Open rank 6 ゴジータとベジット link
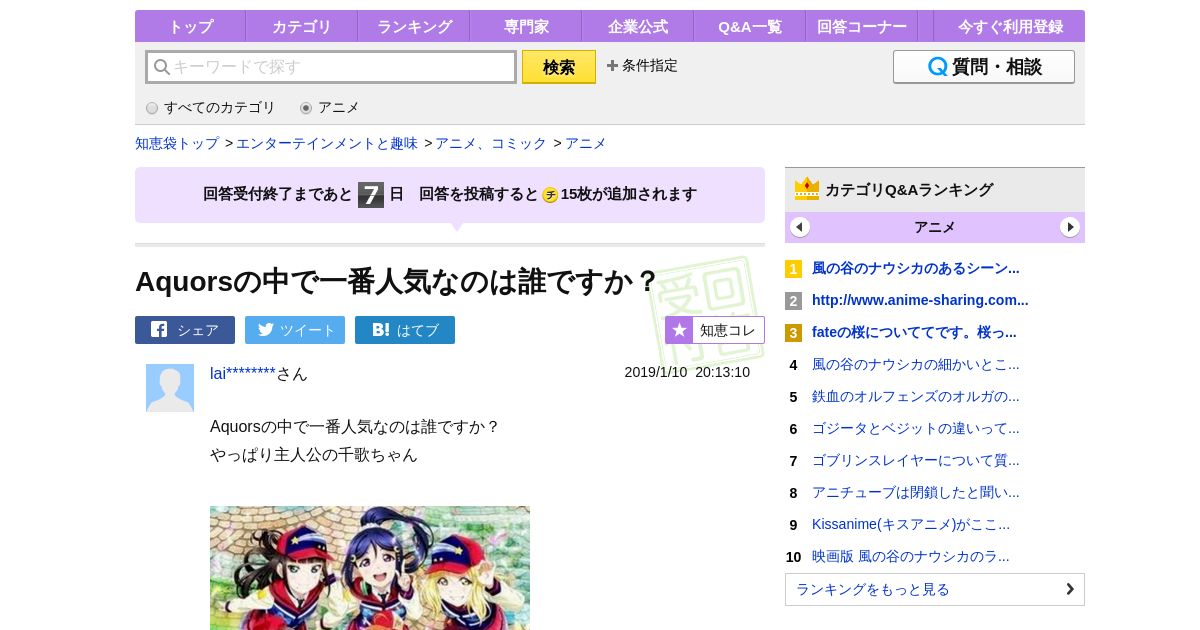Image resolution: width=1200 pixels, height=630 pixels. tap(916, 428)
